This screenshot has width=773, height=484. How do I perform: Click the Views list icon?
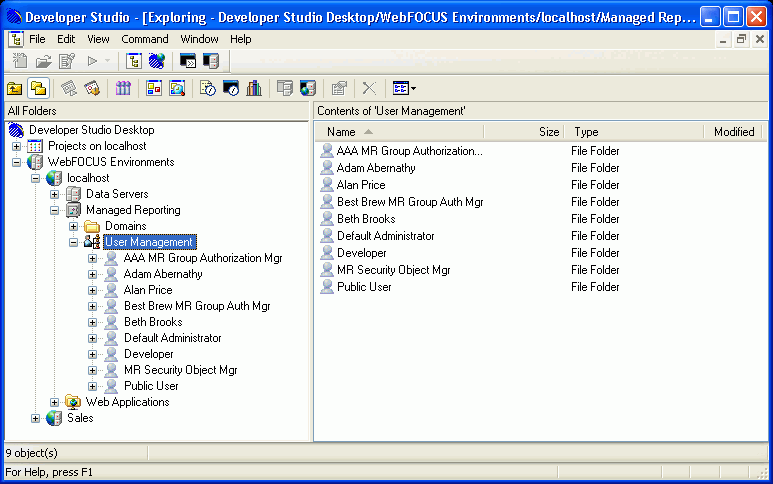(x=400, y=89)
